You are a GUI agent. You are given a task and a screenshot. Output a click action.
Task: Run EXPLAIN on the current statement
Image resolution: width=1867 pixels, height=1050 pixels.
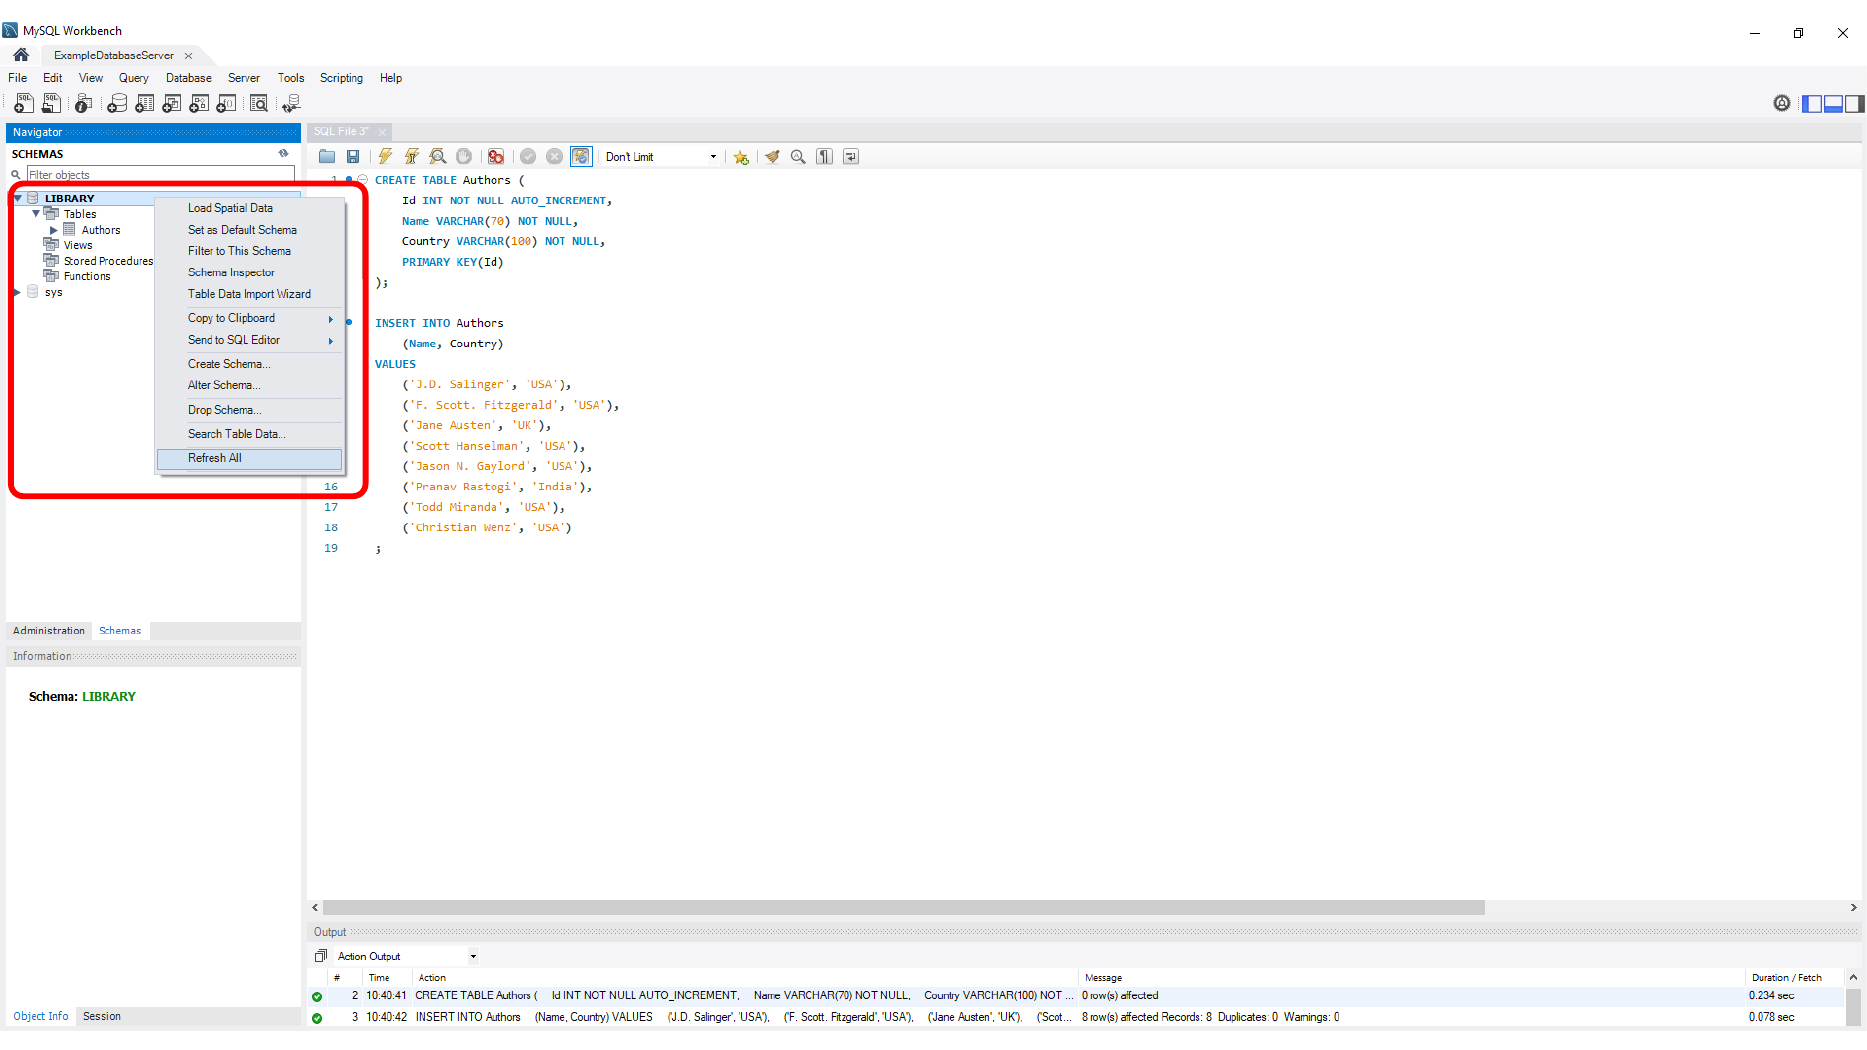[437, 156]
